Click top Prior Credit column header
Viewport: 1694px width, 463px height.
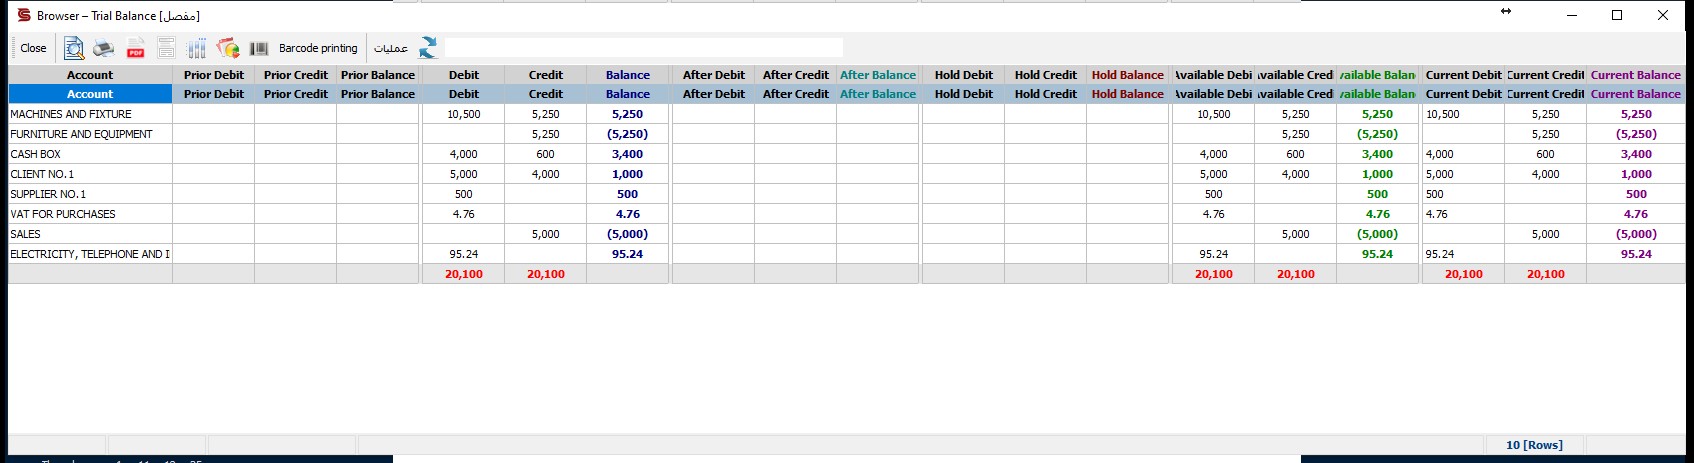[x=296, y=75]
